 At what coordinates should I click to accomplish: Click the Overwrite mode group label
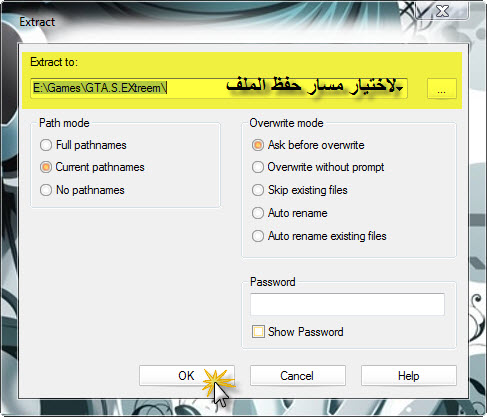tap(286, 123)
